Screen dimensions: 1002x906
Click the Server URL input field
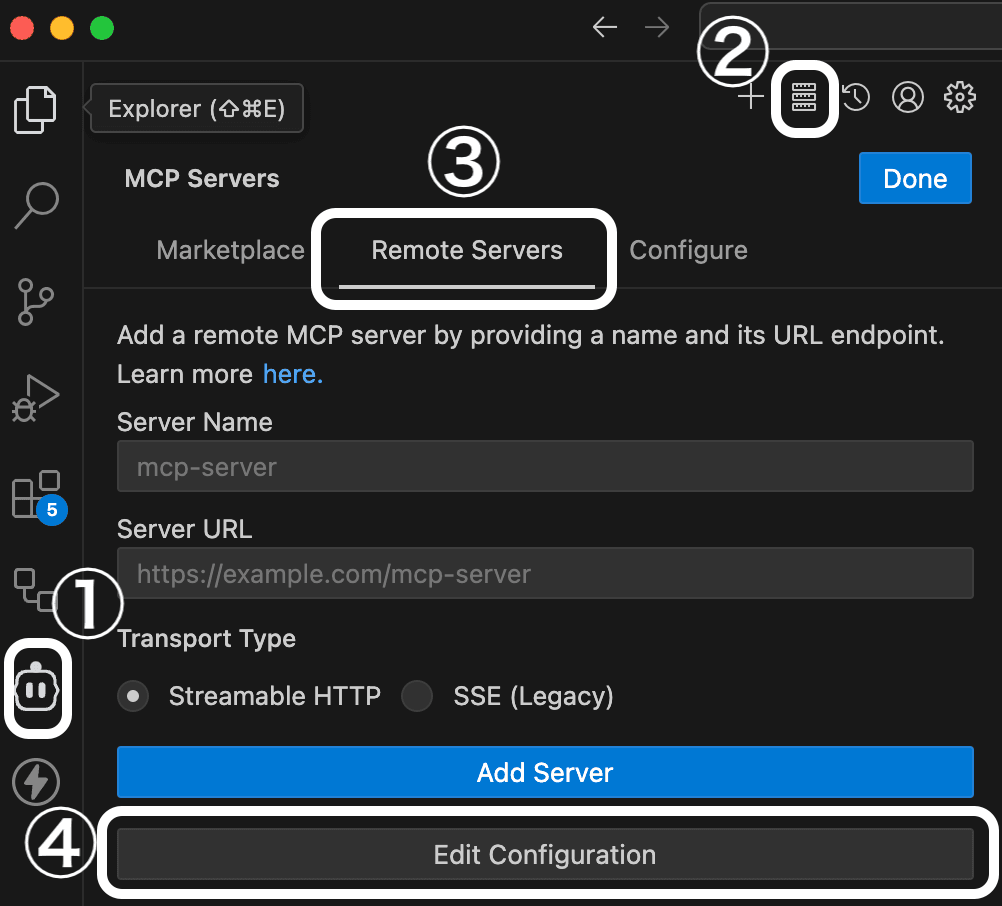tap(545, 574)
